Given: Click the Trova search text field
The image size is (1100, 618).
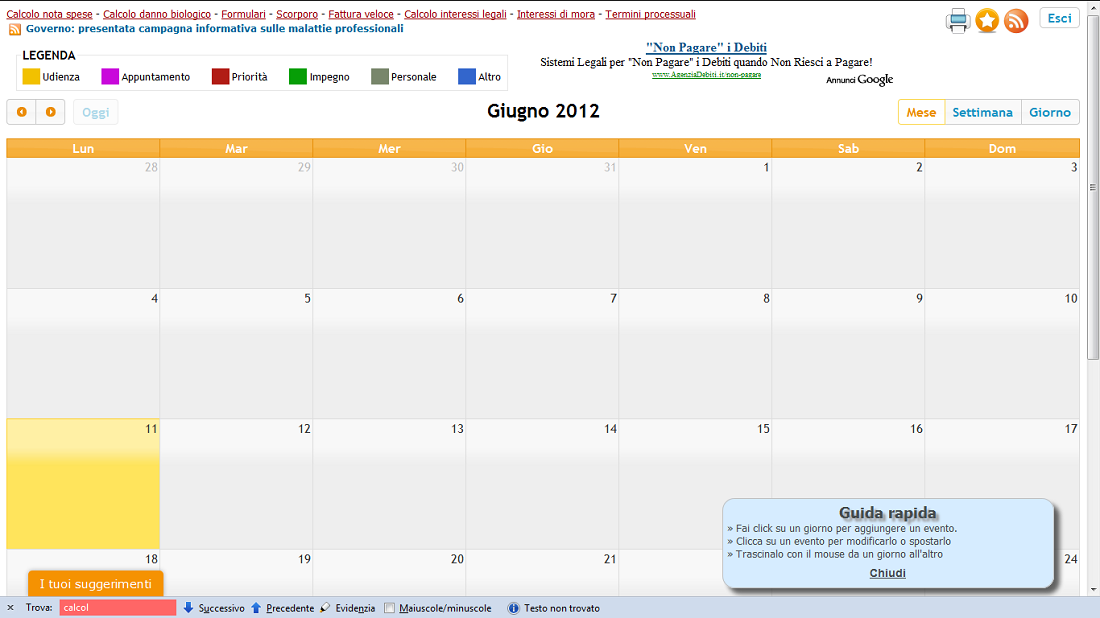Looking at the screenshot, I should [x=117, y=608].
